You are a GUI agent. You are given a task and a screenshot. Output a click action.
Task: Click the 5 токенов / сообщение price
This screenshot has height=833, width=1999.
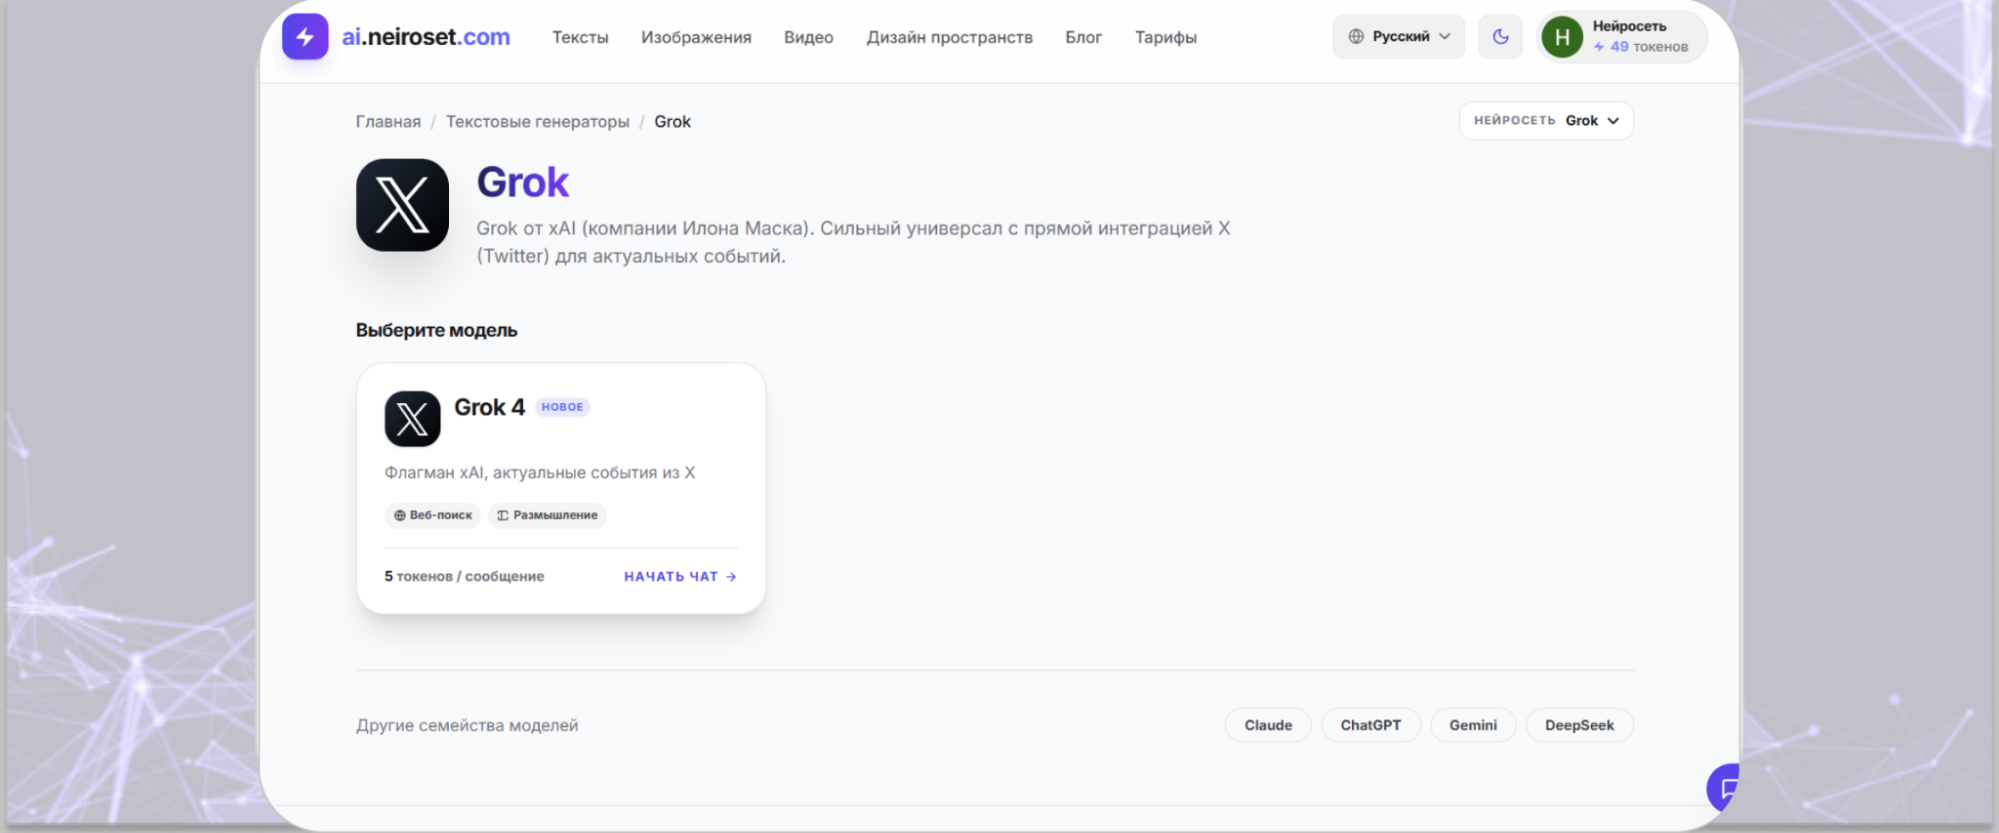coord(464,577)
